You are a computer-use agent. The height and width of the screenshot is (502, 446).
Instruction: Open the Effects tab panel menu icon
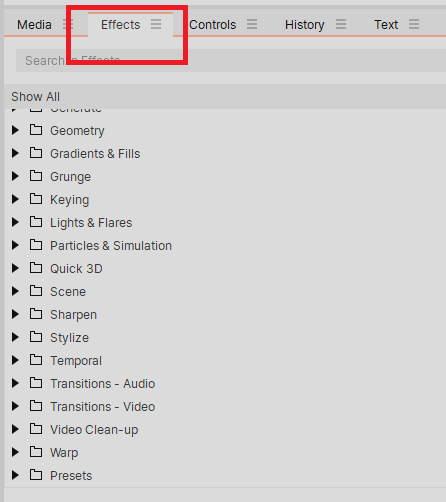coord(156,24)
